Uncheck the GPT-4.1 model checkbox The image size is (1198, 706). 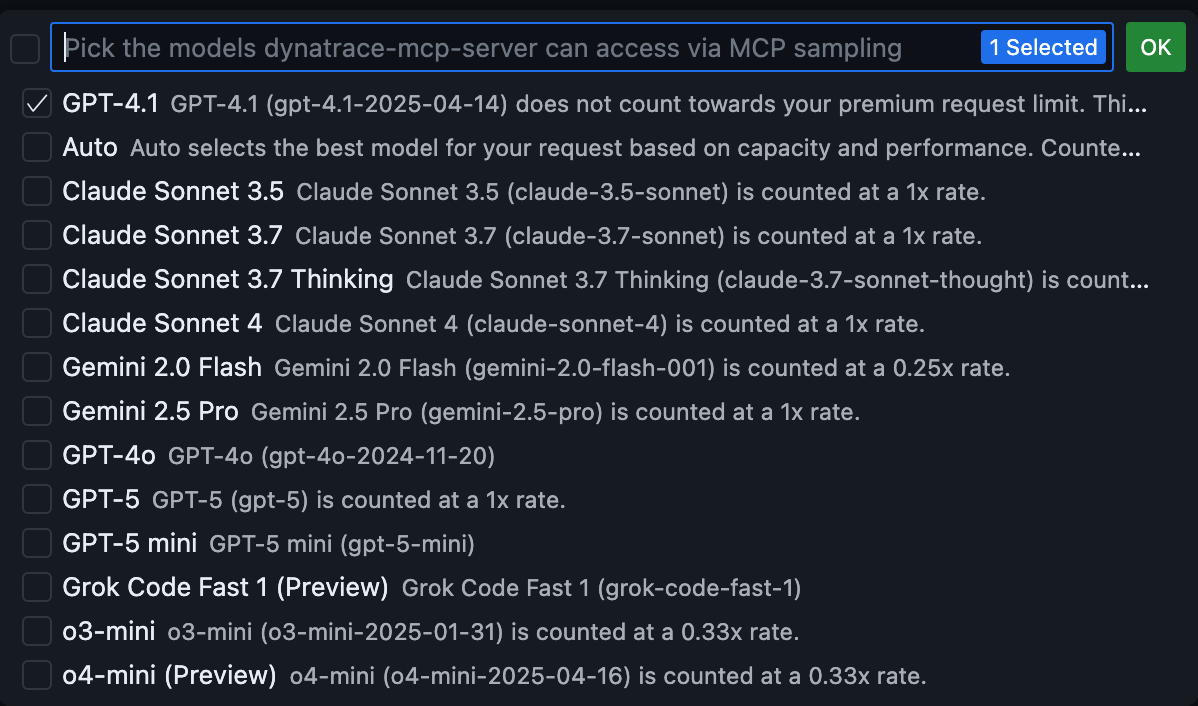coord(37,104)
